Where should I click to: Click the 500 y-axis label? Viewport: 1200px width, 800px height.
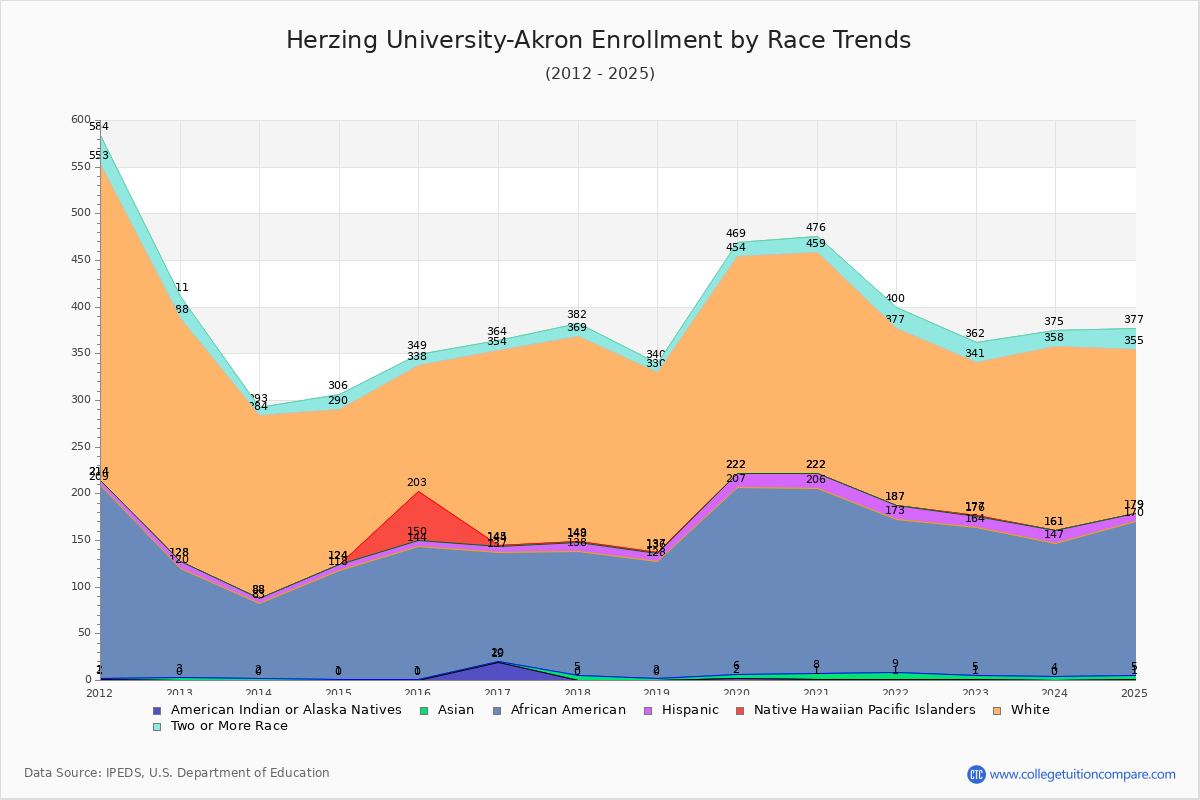click(x=80, y=213)
